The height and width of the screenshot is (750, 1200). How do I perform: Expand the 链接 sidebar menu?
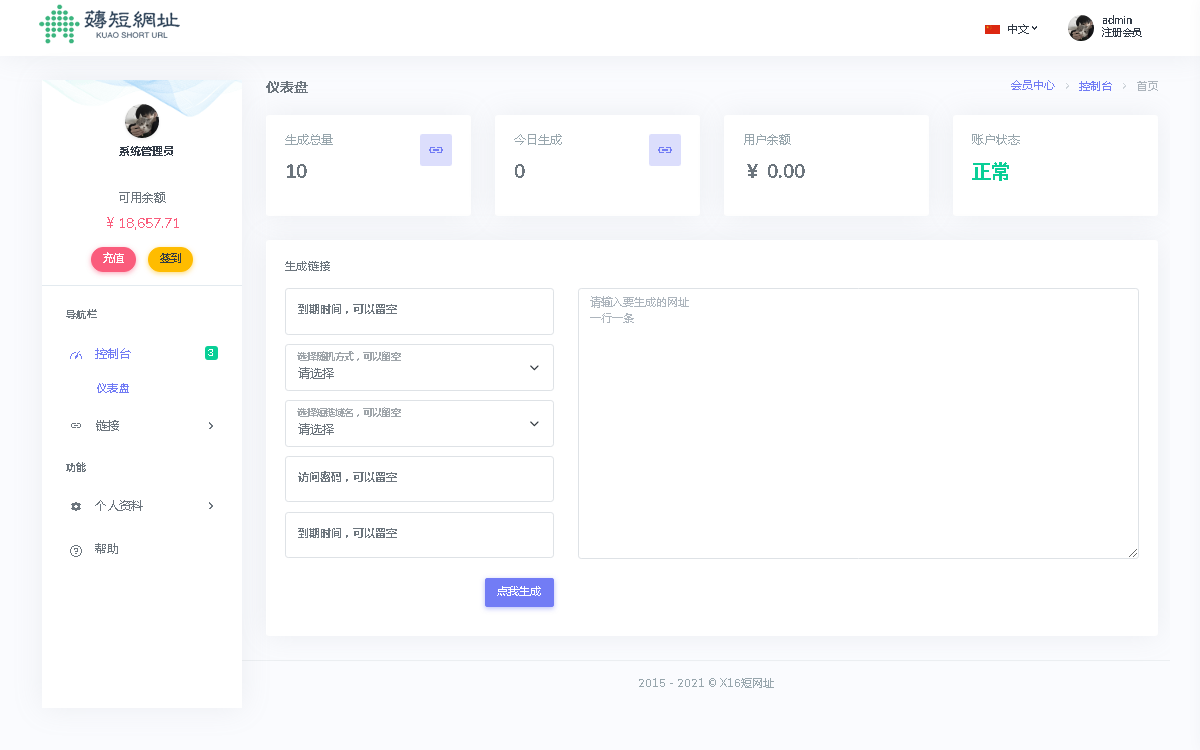coord(141,426)
